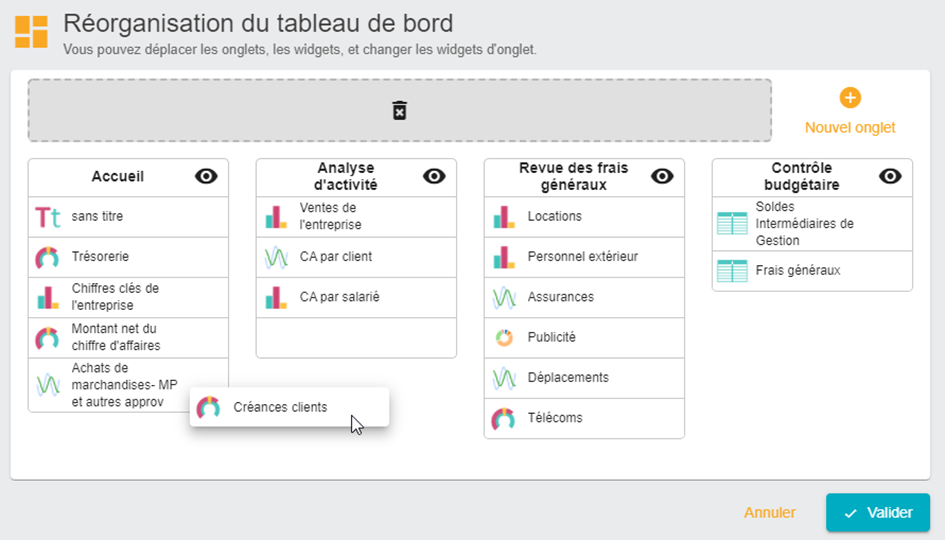Click the Annuler link

pos(770,513)
